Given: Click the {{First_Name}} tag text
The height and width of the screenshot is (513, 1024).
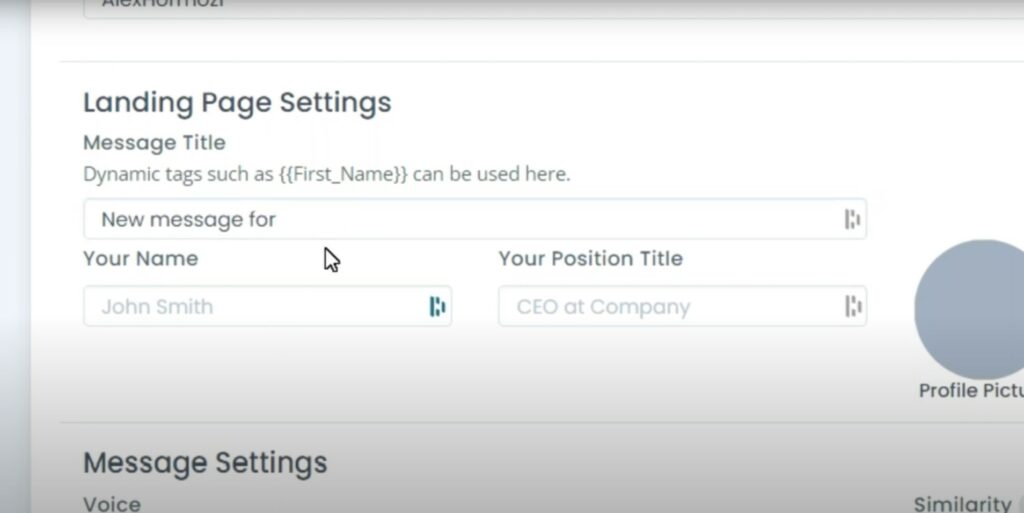Looking at the screenshot, I should [x=343, y=174].
